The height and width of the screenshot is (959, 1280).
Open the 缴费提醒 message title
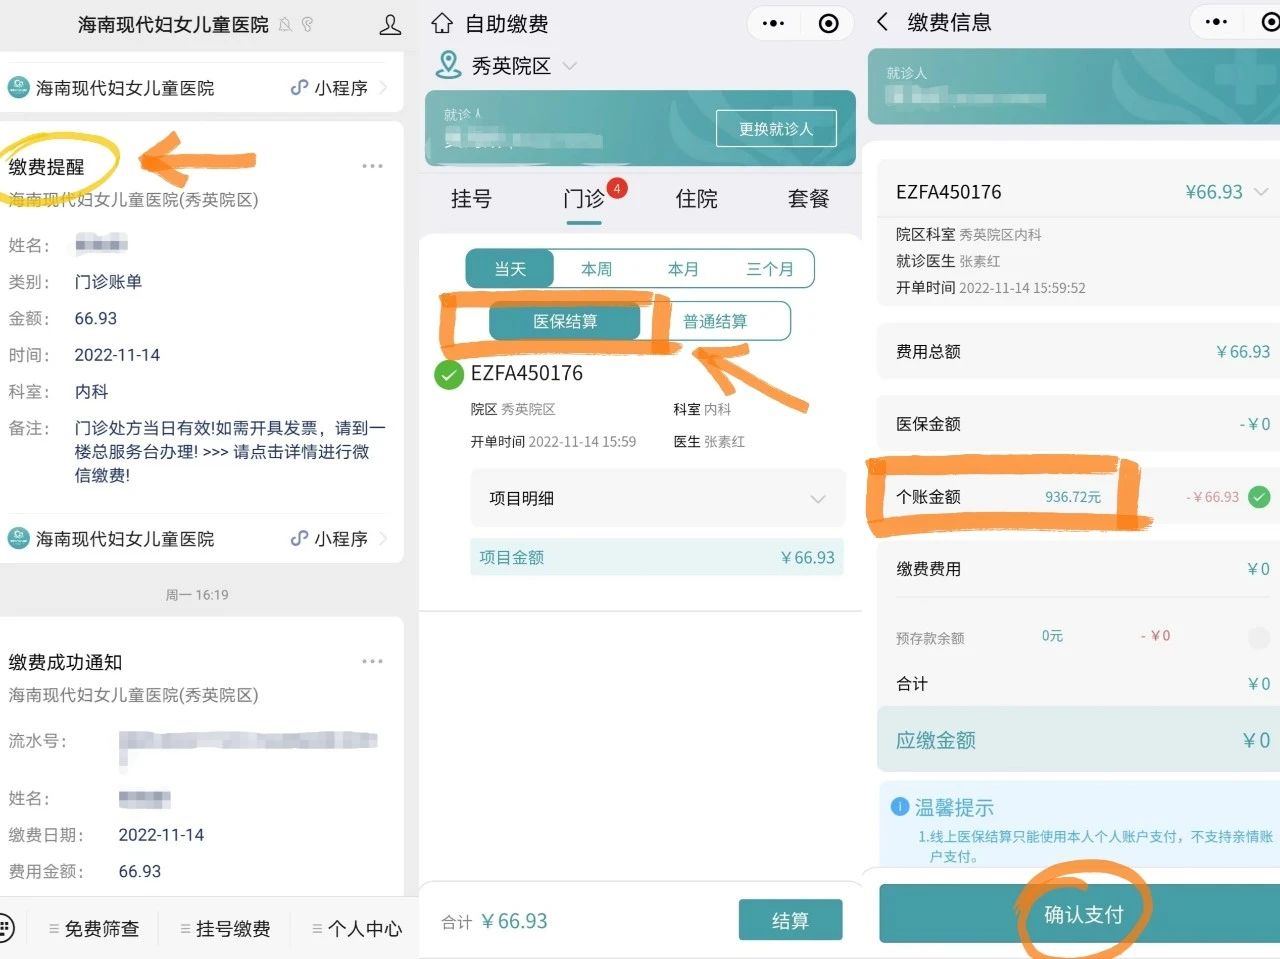[x=47, y=167]
